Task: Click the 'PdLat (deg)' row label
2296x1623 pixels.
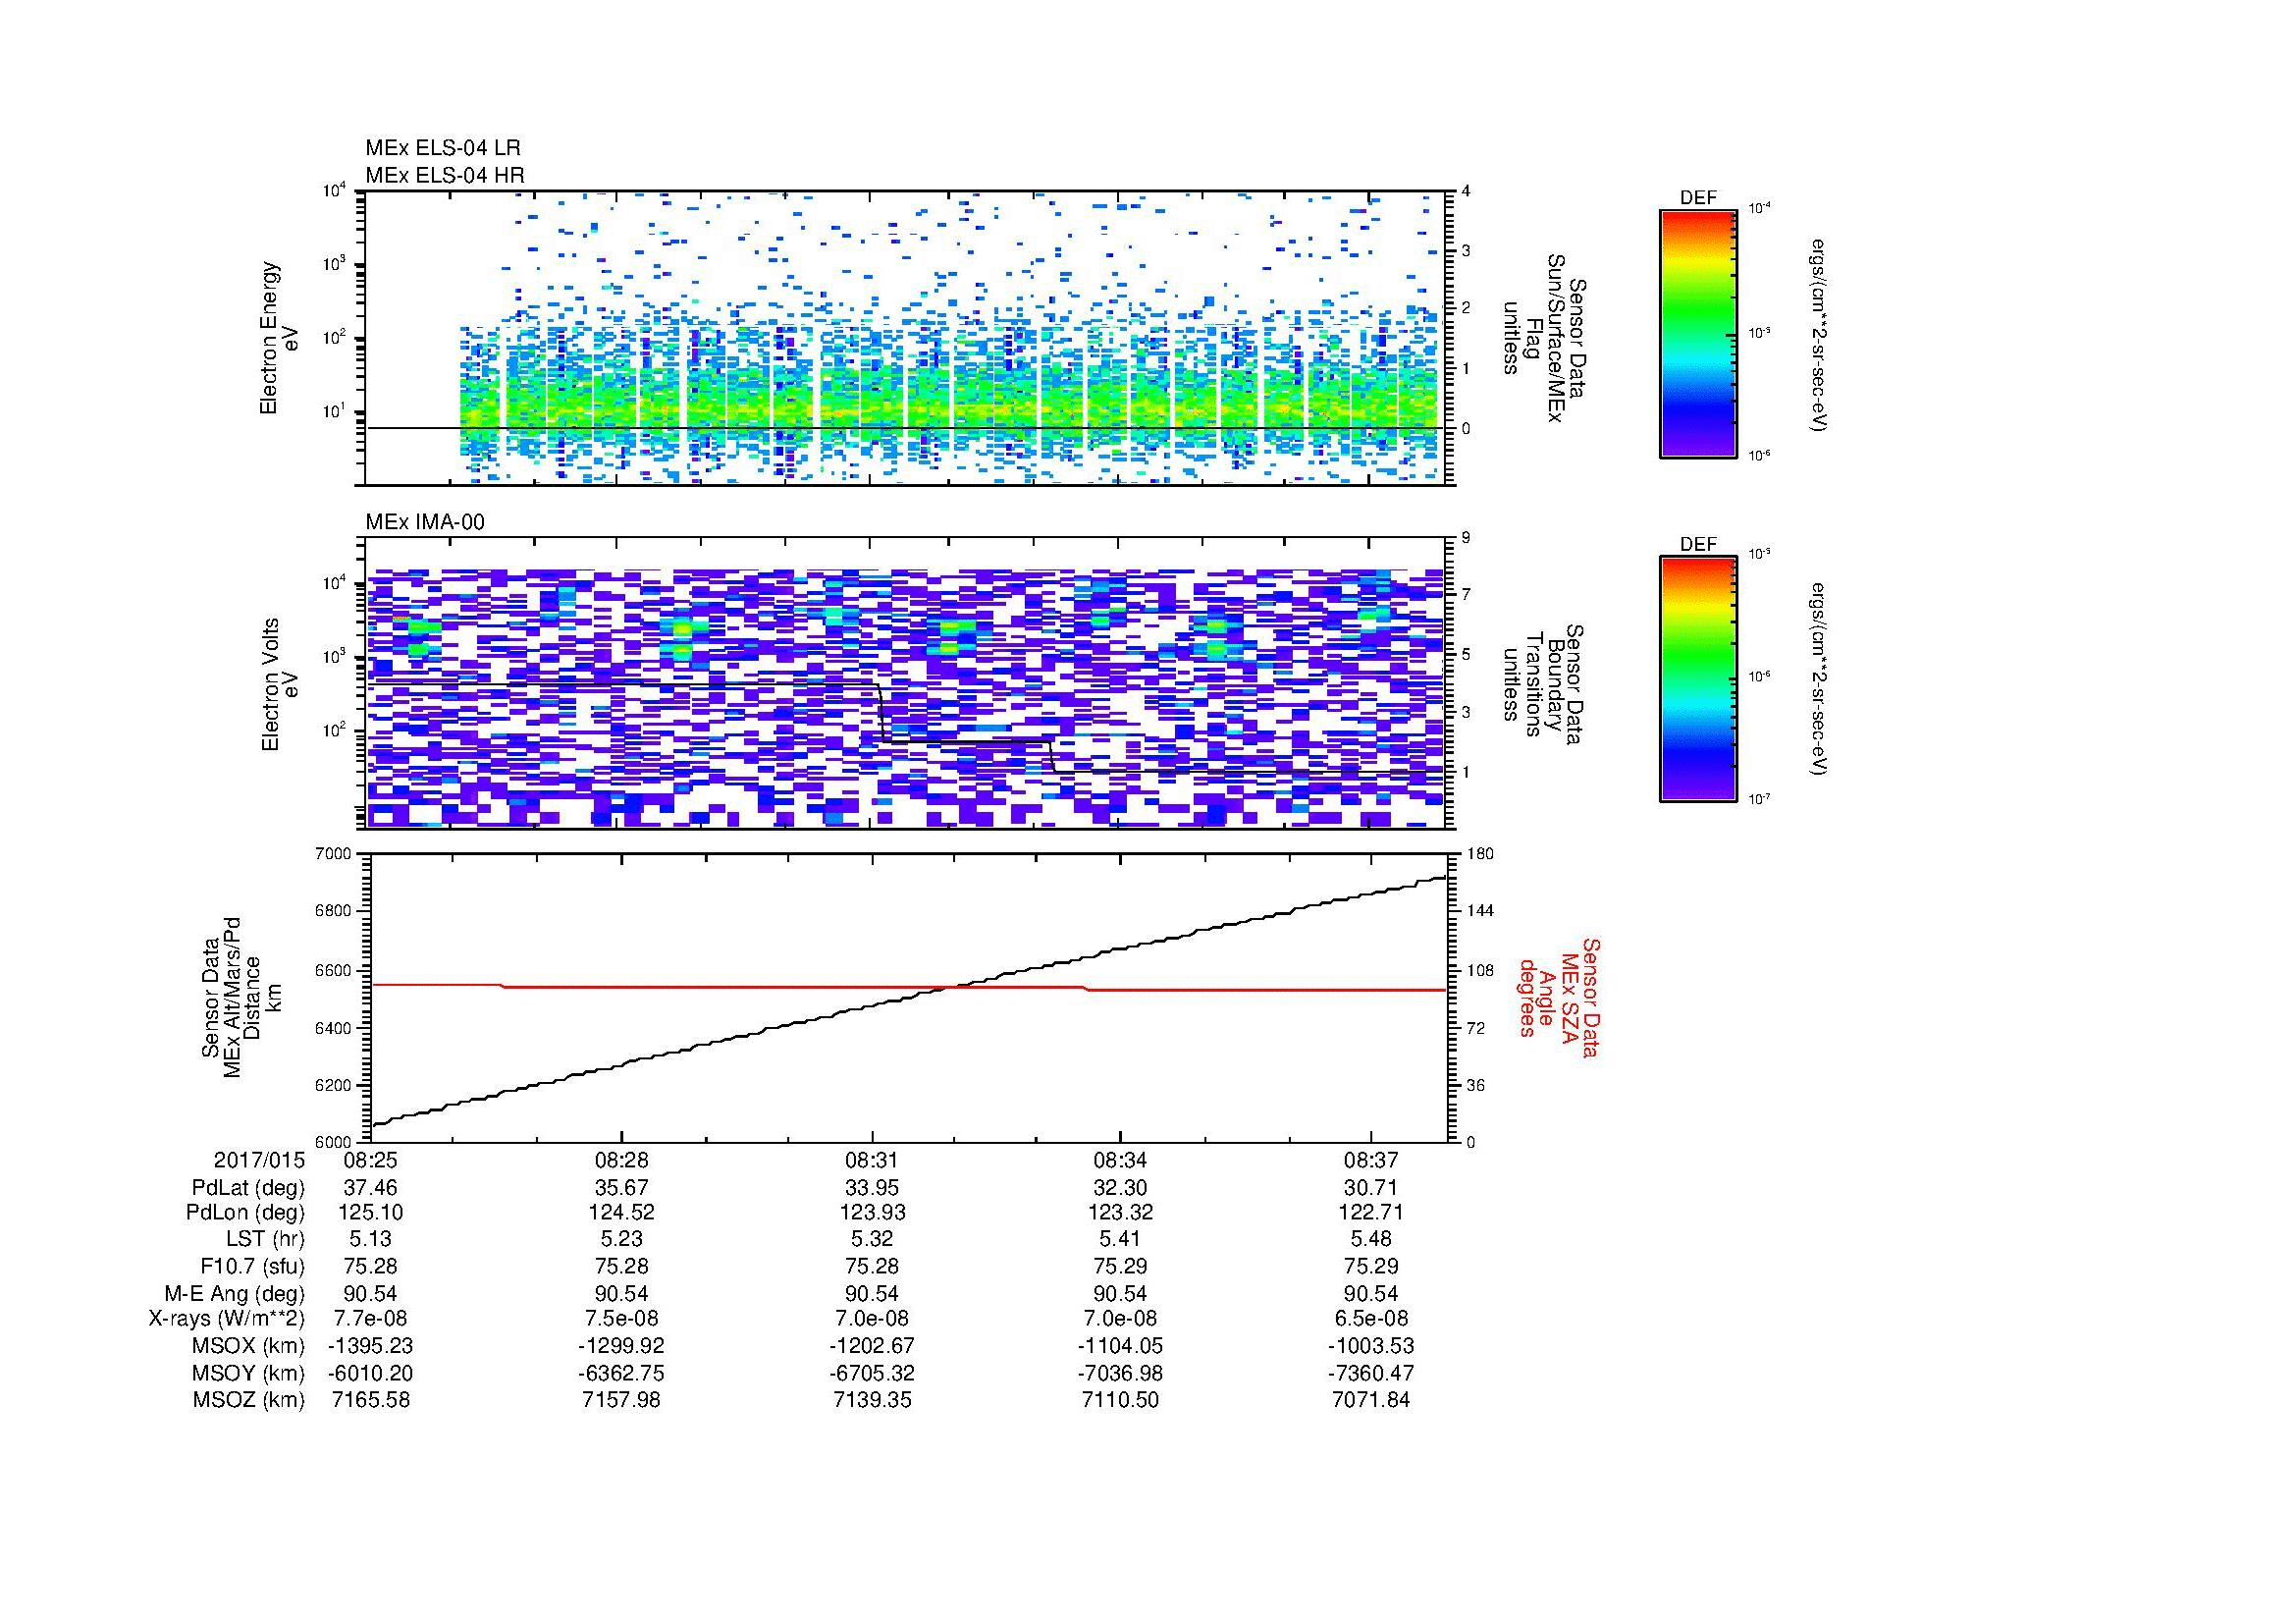Action: click(248, 1188)
